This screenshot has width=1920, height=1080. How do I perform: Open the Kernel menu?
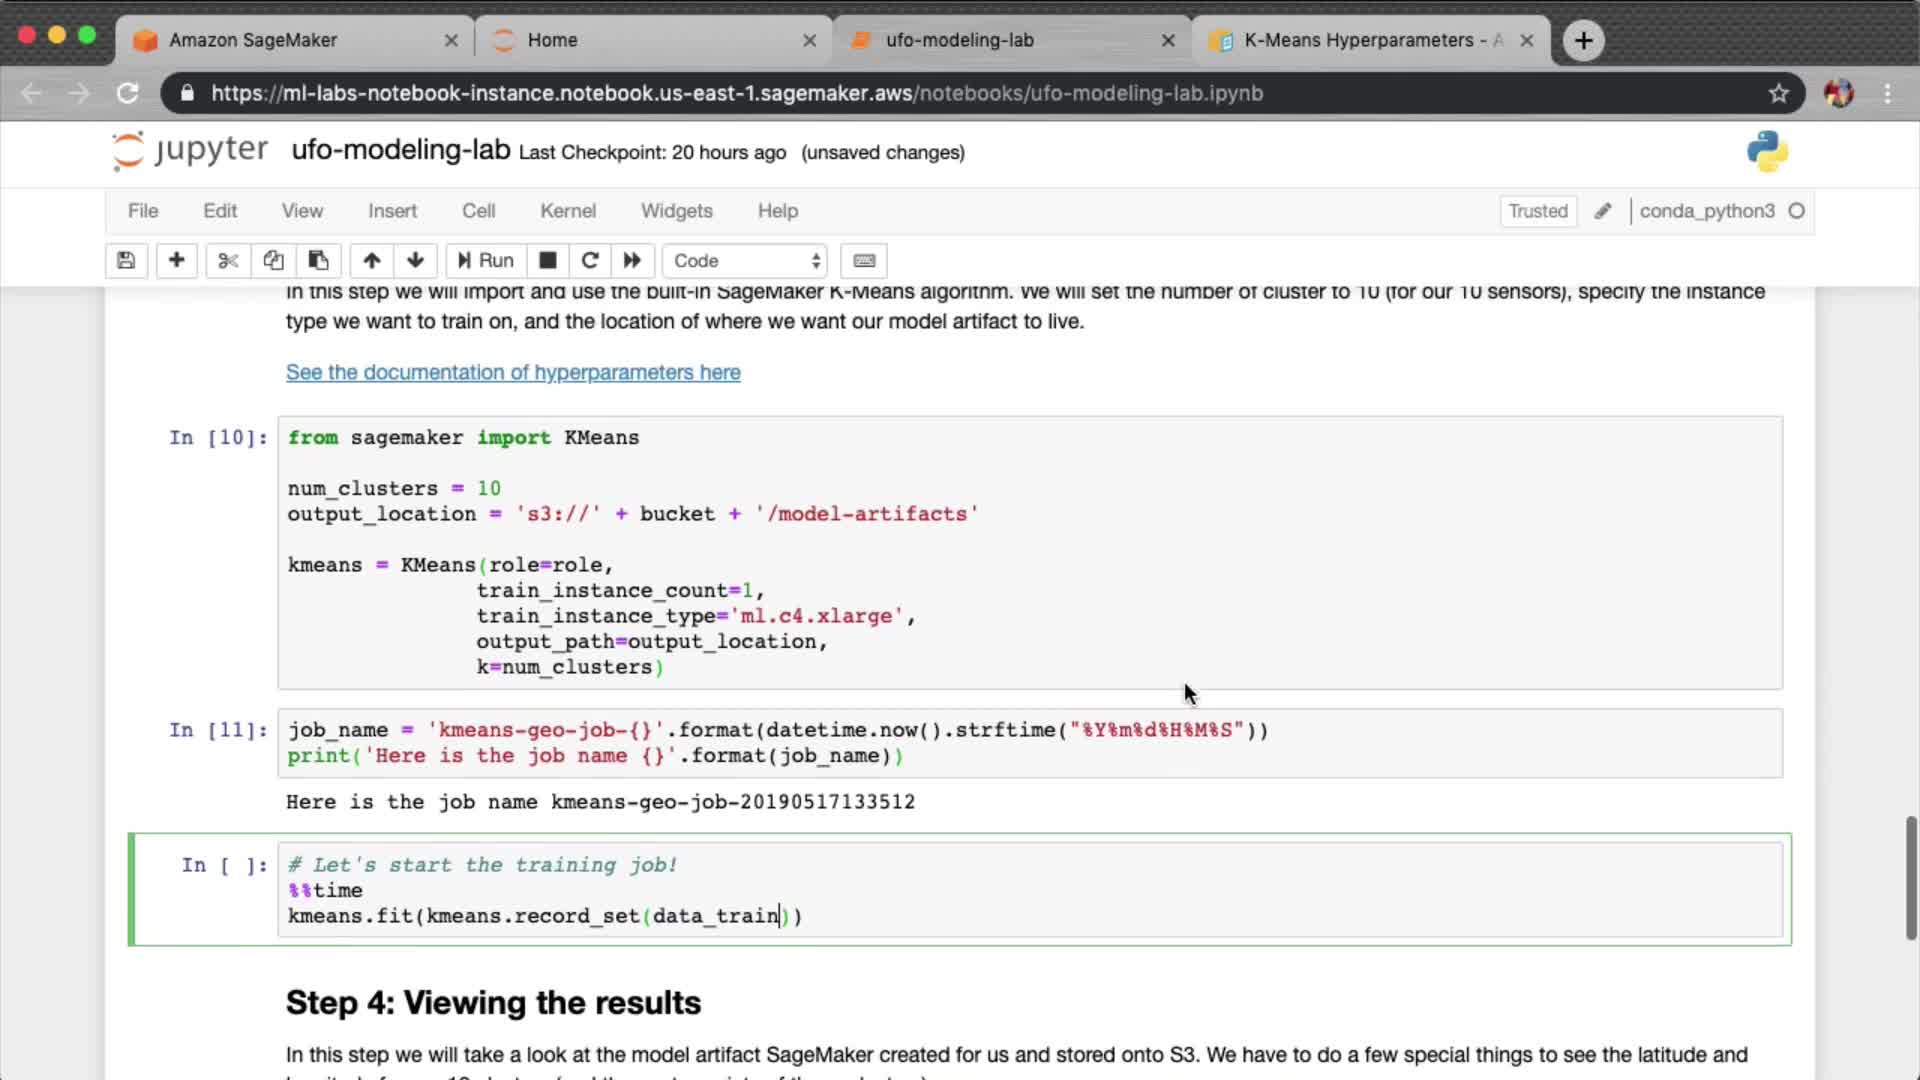point(567,211)
